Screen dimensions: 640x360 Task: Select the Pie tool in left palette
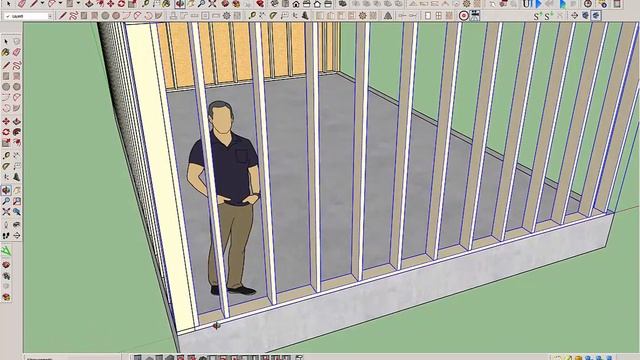coord(17,108)
